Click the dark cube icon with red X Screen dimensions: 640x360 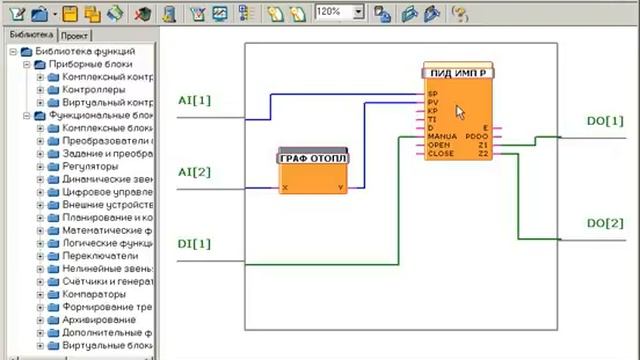tap(143, 14)
